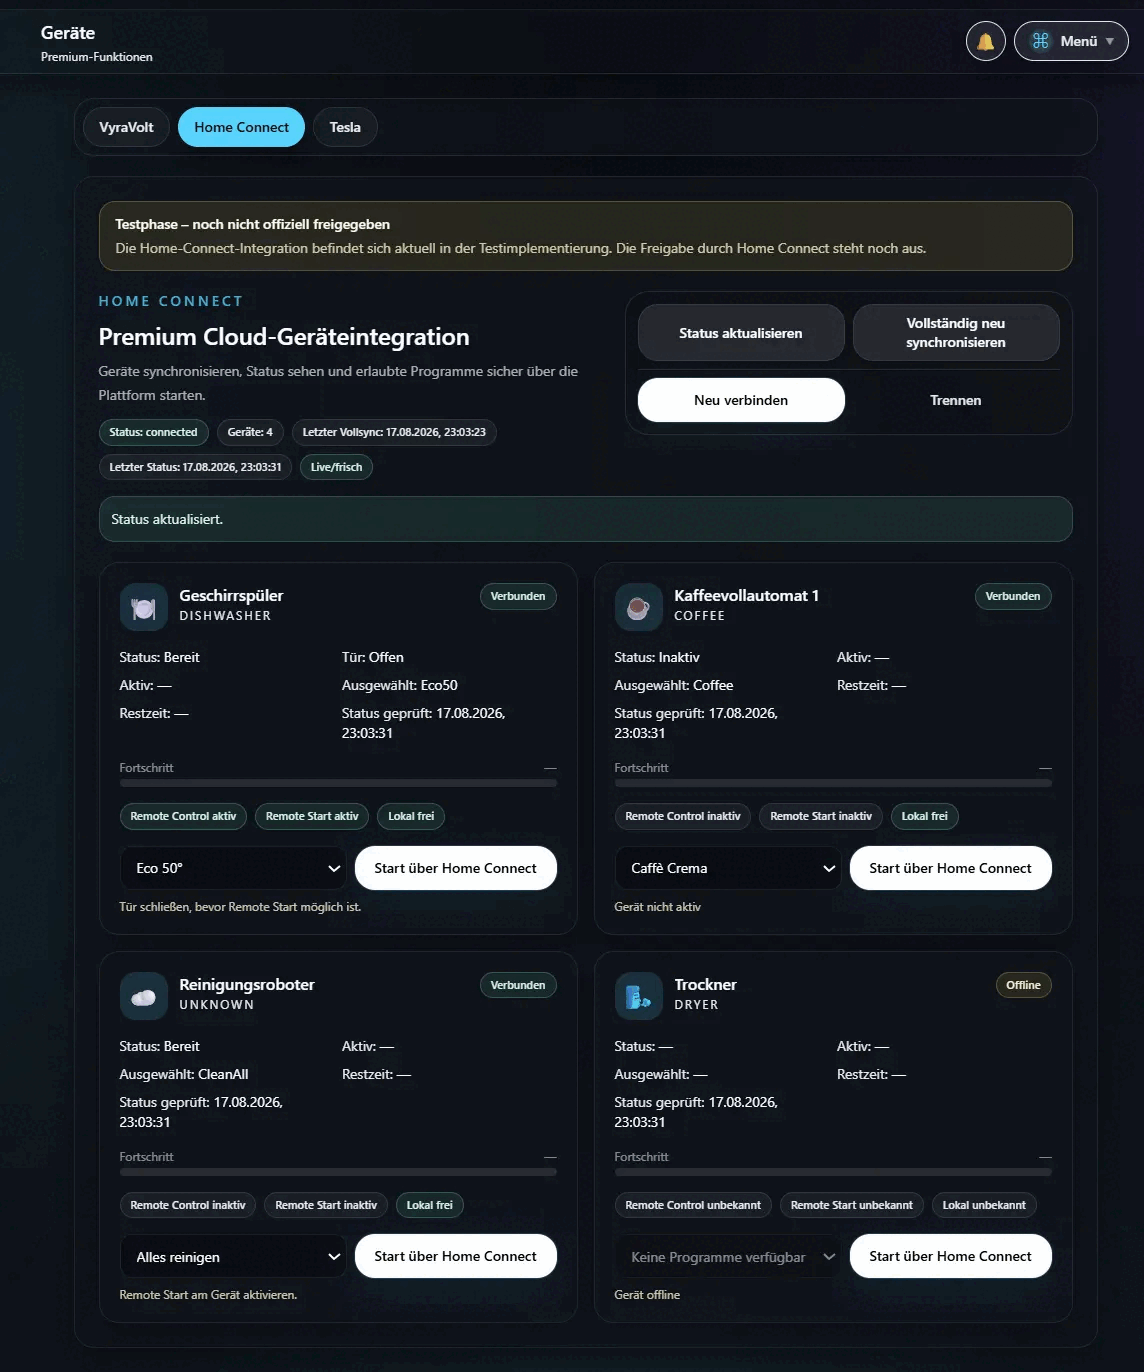Click the Trockner progress bar
Viewport: 1144px width, 1372px height.
click(x=833, y=1172)
